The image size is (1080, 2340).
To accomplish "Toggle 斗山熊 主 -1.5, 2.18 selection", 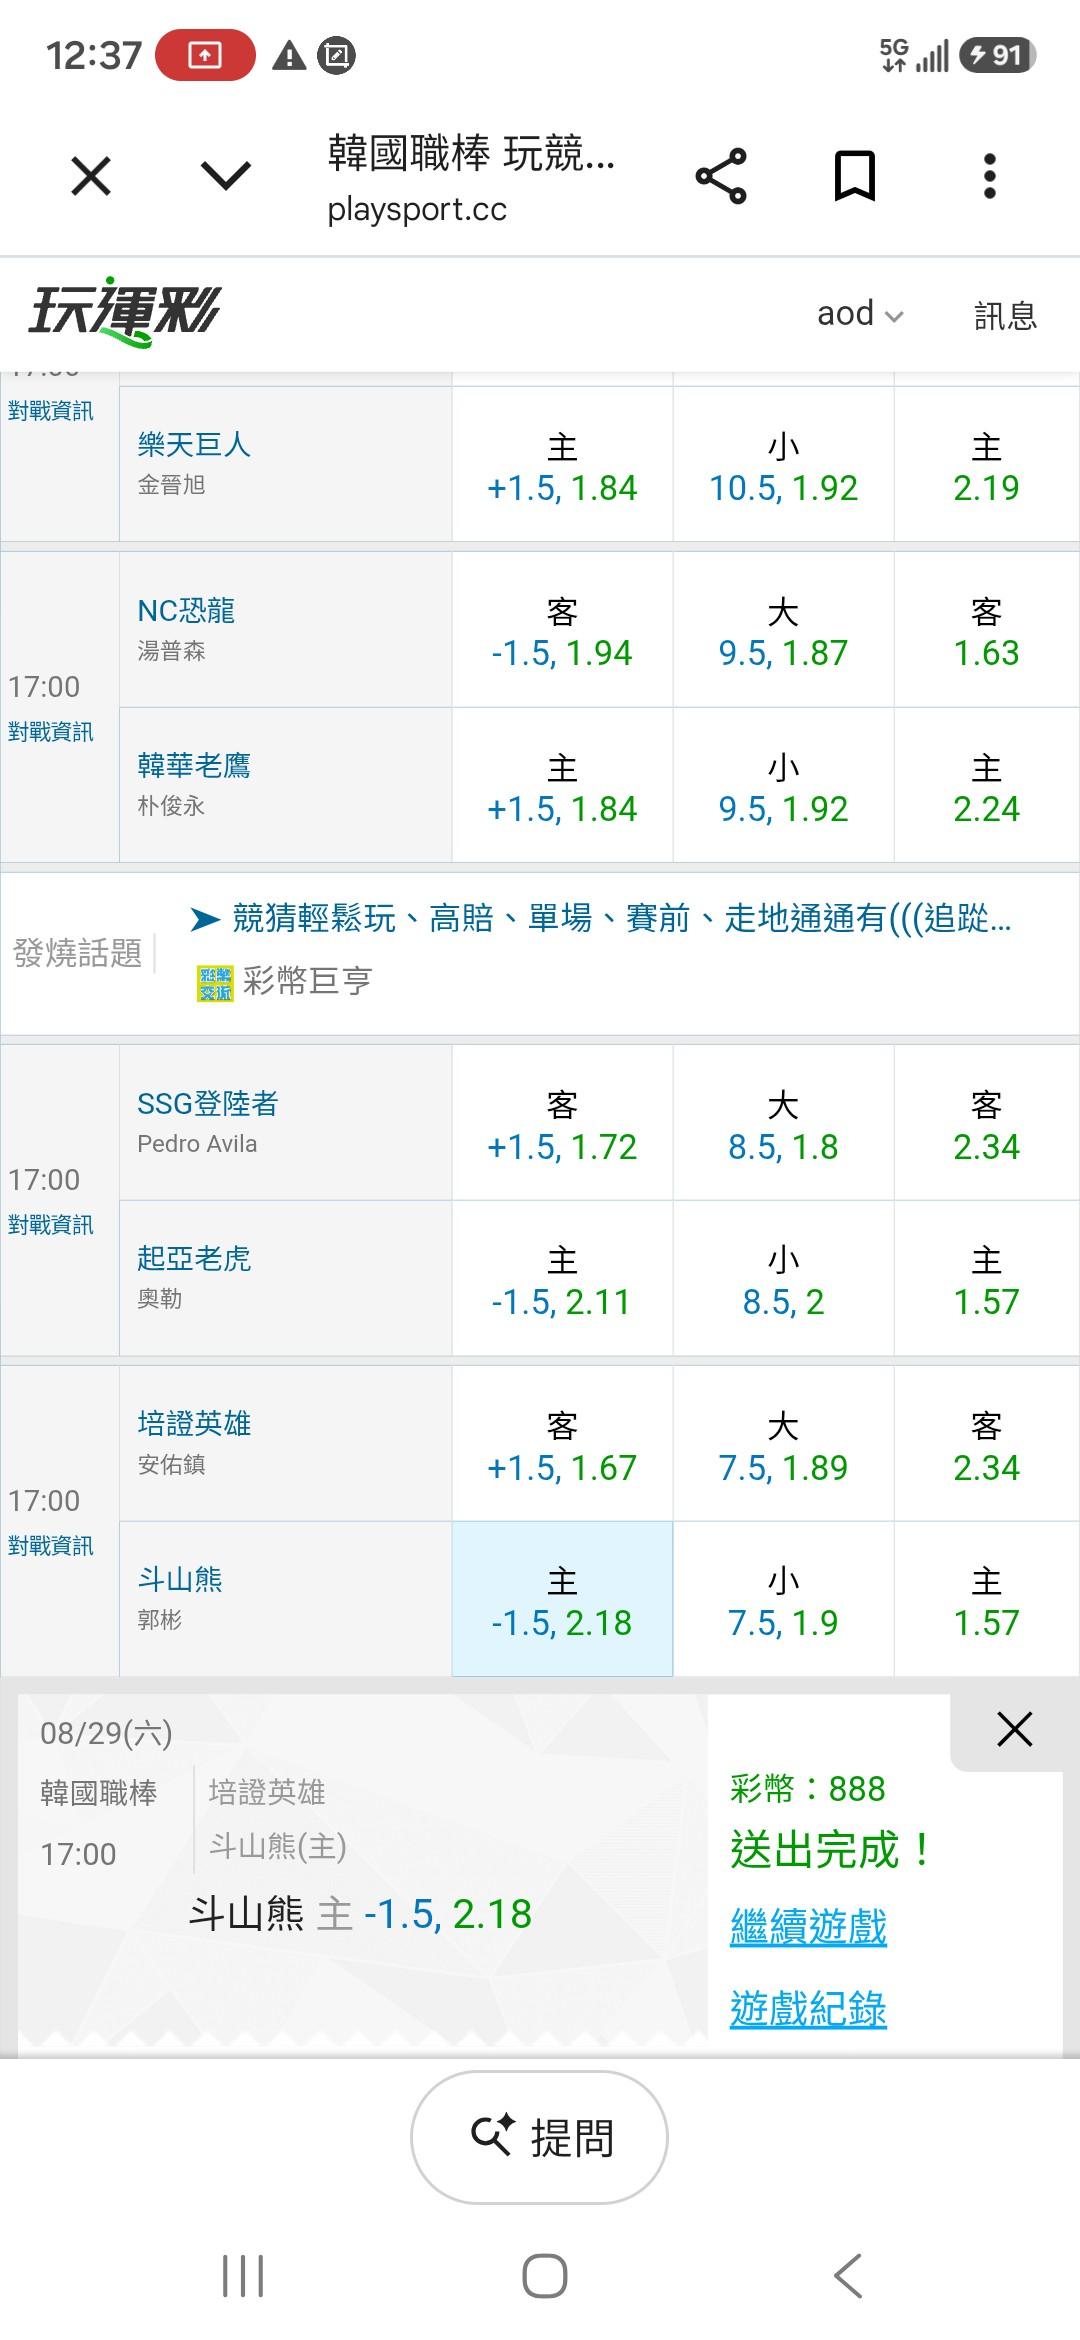I will point(562,1599).
